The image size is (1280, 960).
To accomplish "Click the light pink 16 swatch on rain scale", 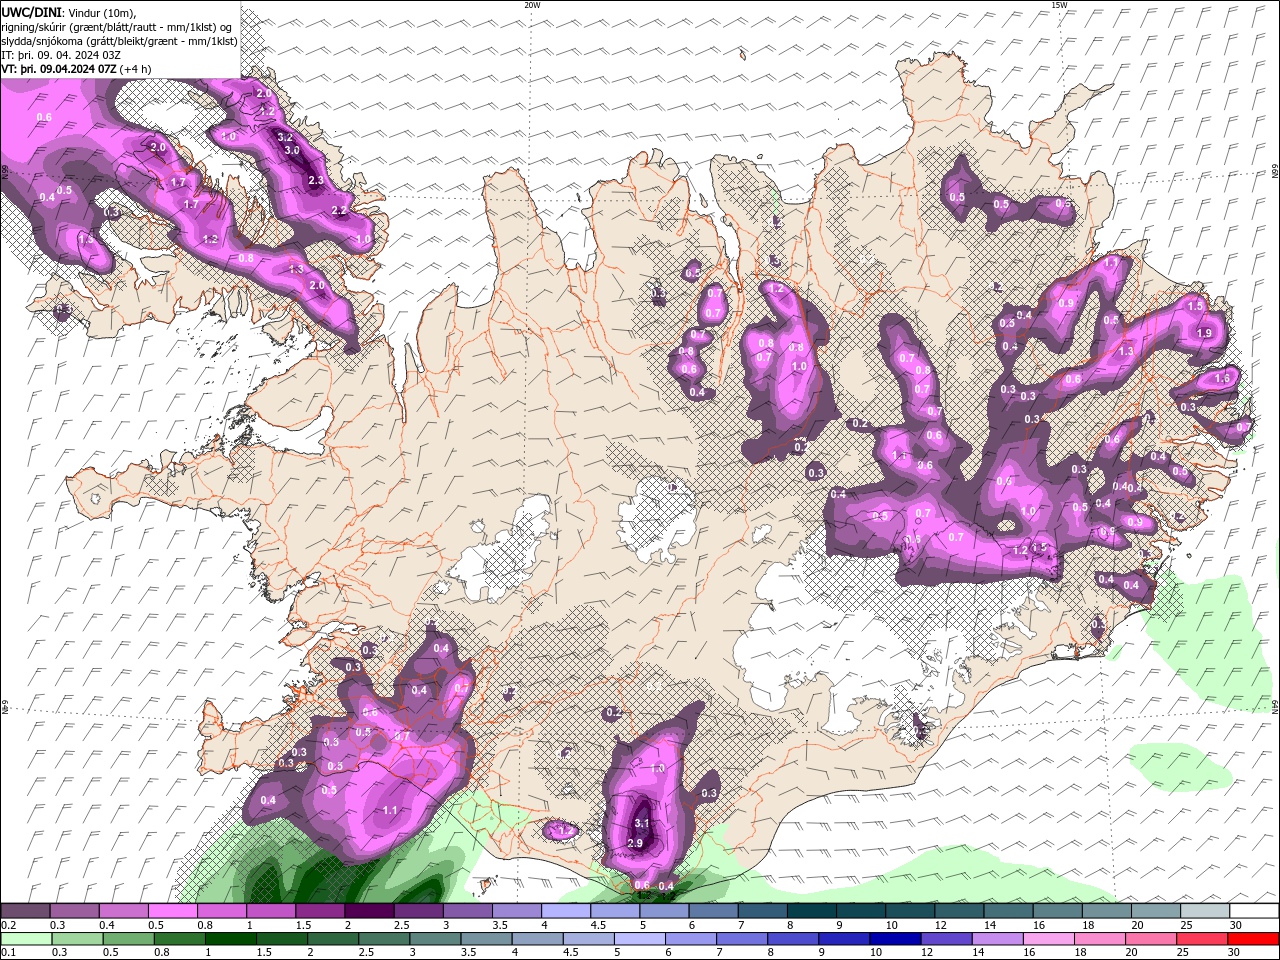I will 1049,939.
